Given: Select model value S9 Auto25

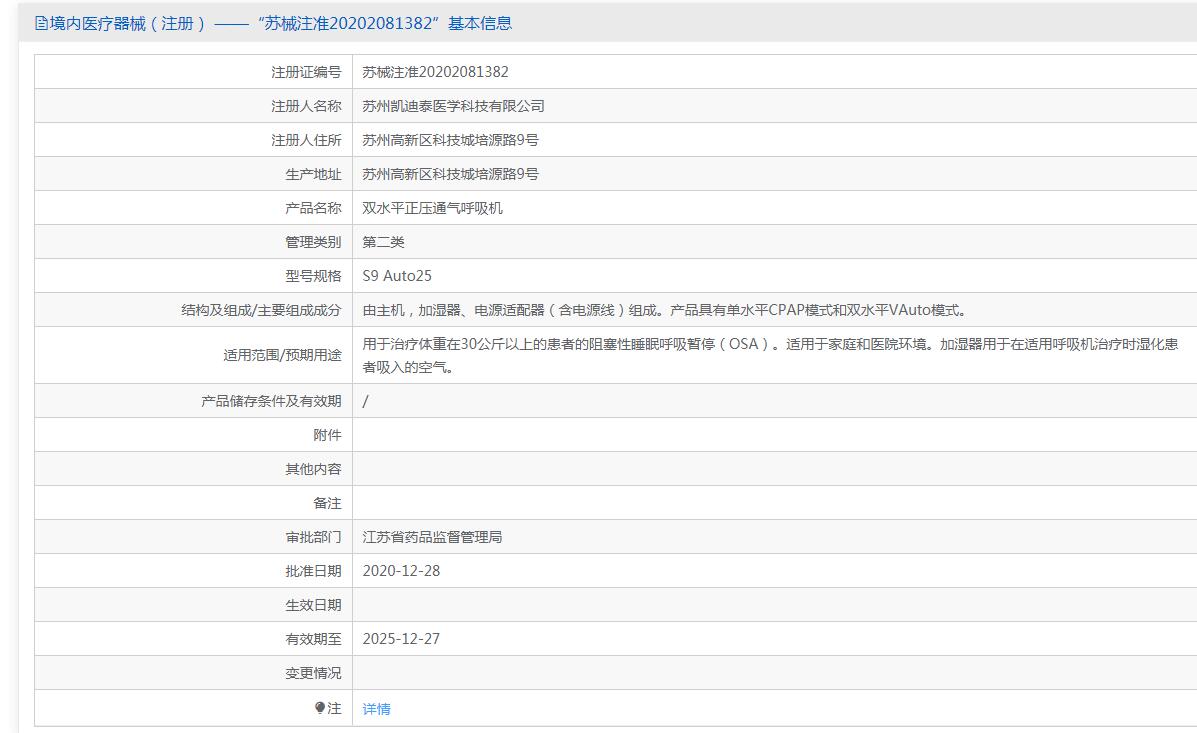Looking at the screenshot, I should pos(397,276).
